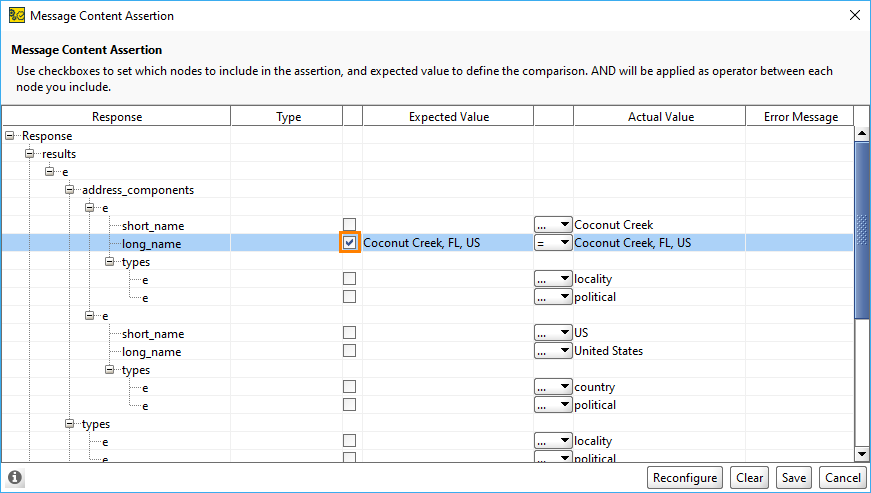Check the country type node checkbox
The width and height of the screenshot is (871, 493).
click(x=349, y=386)
